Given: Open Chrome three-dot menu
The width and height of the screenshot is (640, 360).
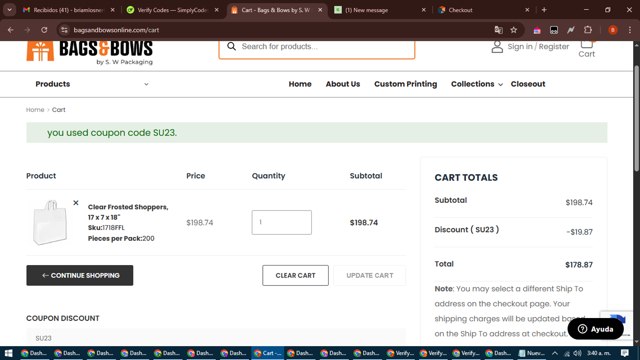Looking at the screenshot, I should click(630, 30).
